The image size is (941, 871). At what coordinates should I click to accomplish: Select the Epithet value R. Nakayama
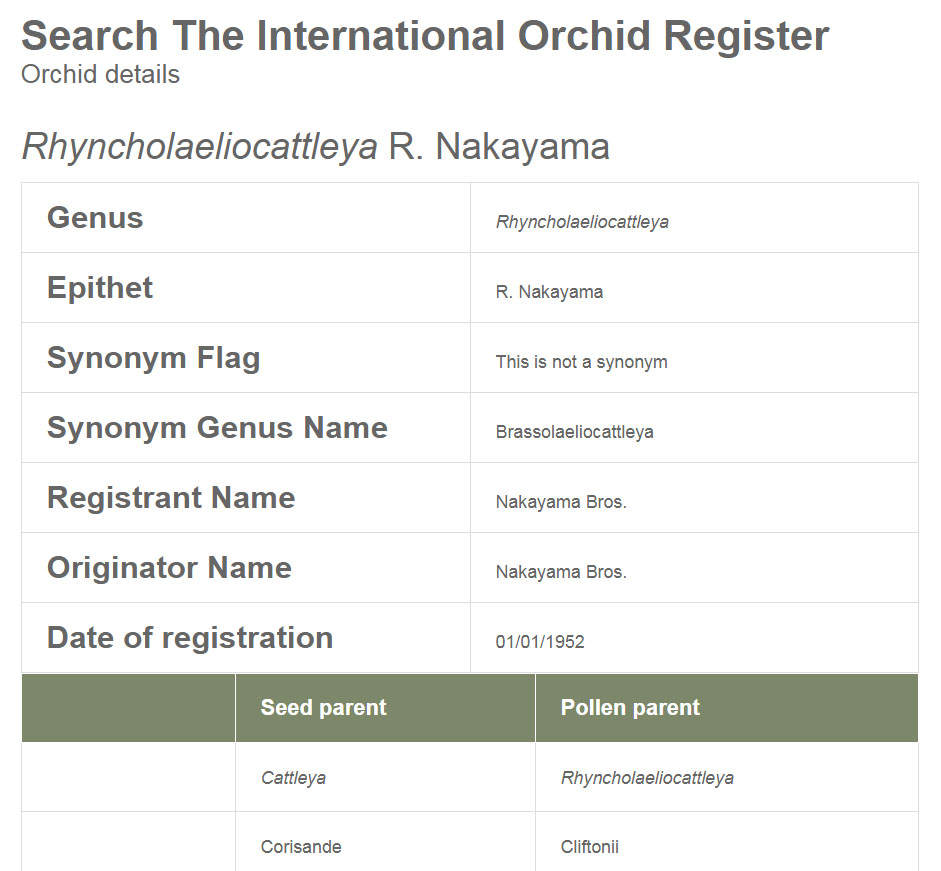(549, 292)
